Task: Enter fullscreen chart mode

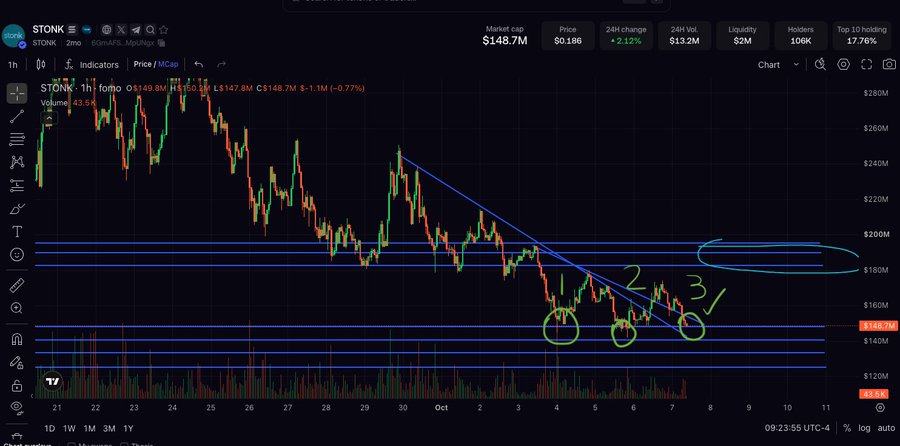Action: point(866,64)
